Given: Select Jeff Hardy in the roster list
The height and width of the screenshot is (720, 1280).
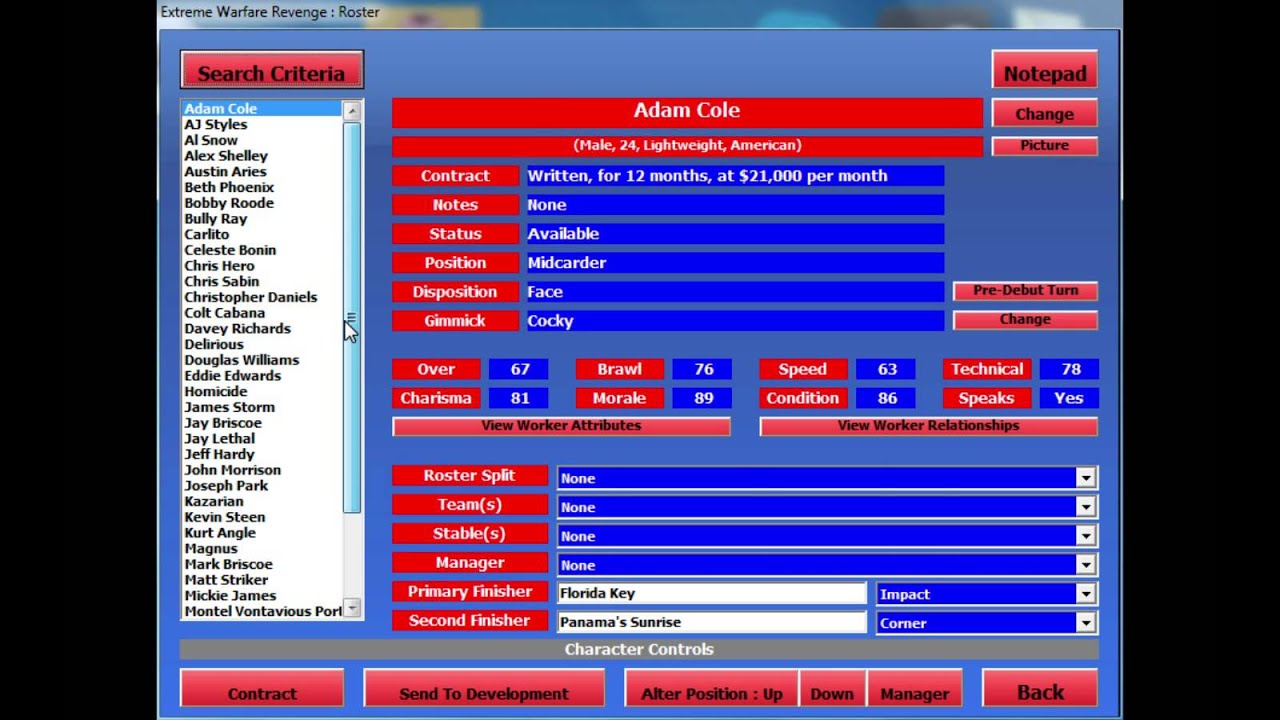Looking at the screenshot, I should [x=219, y=454].
